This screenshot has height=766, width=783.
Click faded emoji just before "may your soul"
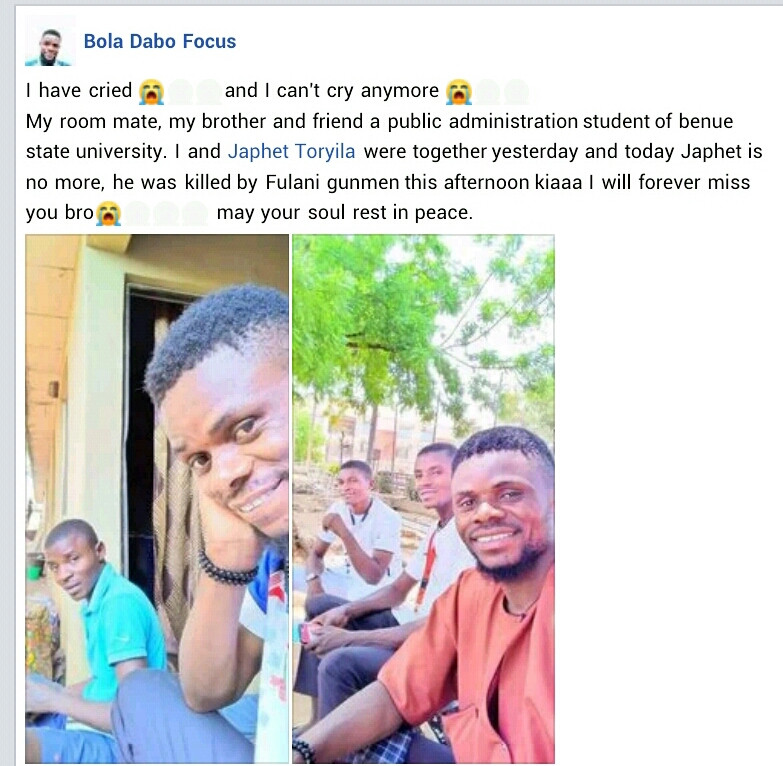tap(195, 213)
